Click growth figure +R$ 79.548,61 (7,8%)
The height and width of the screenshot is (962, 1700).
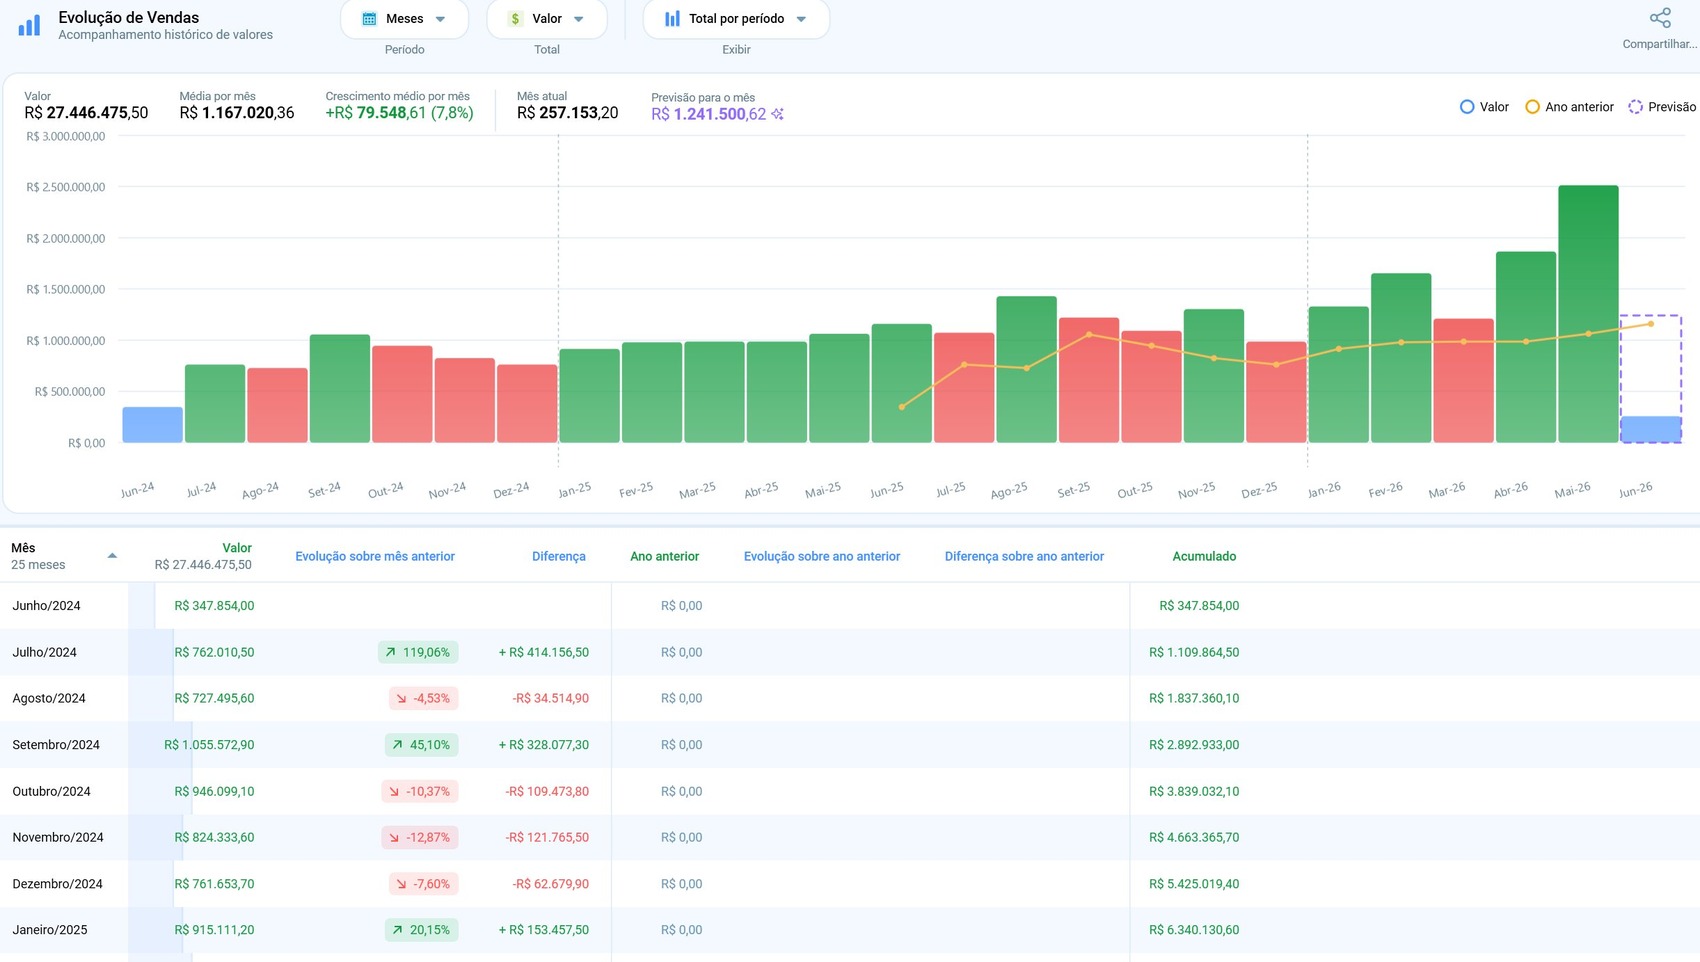pos(399,113)
